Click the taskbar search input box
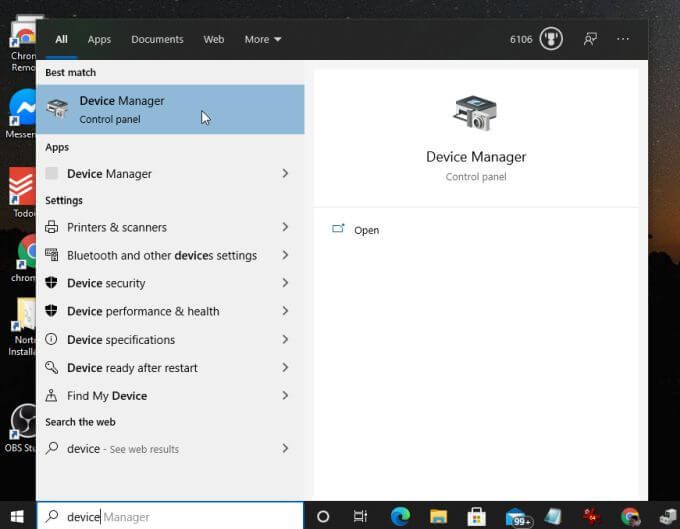Viewport: 680px width, 529px height. pyautogui.click(x=170, y=516)
